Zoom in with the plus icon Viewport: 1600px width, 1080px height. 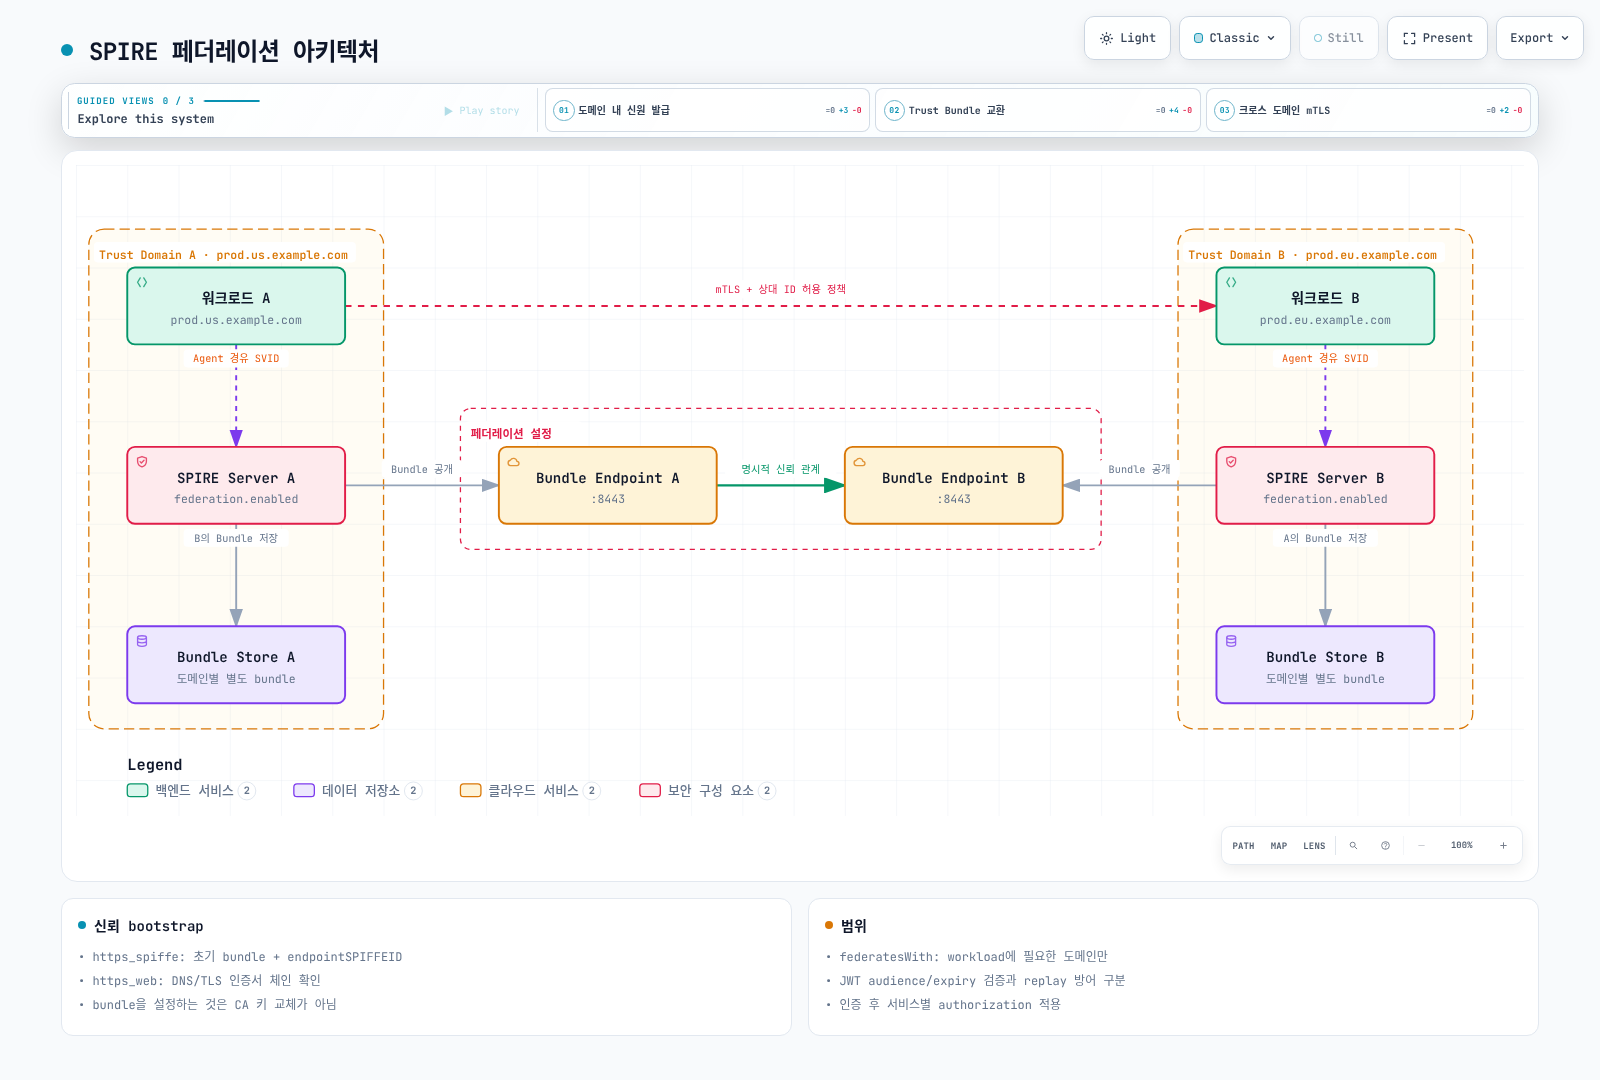(x=1503, y=846)
